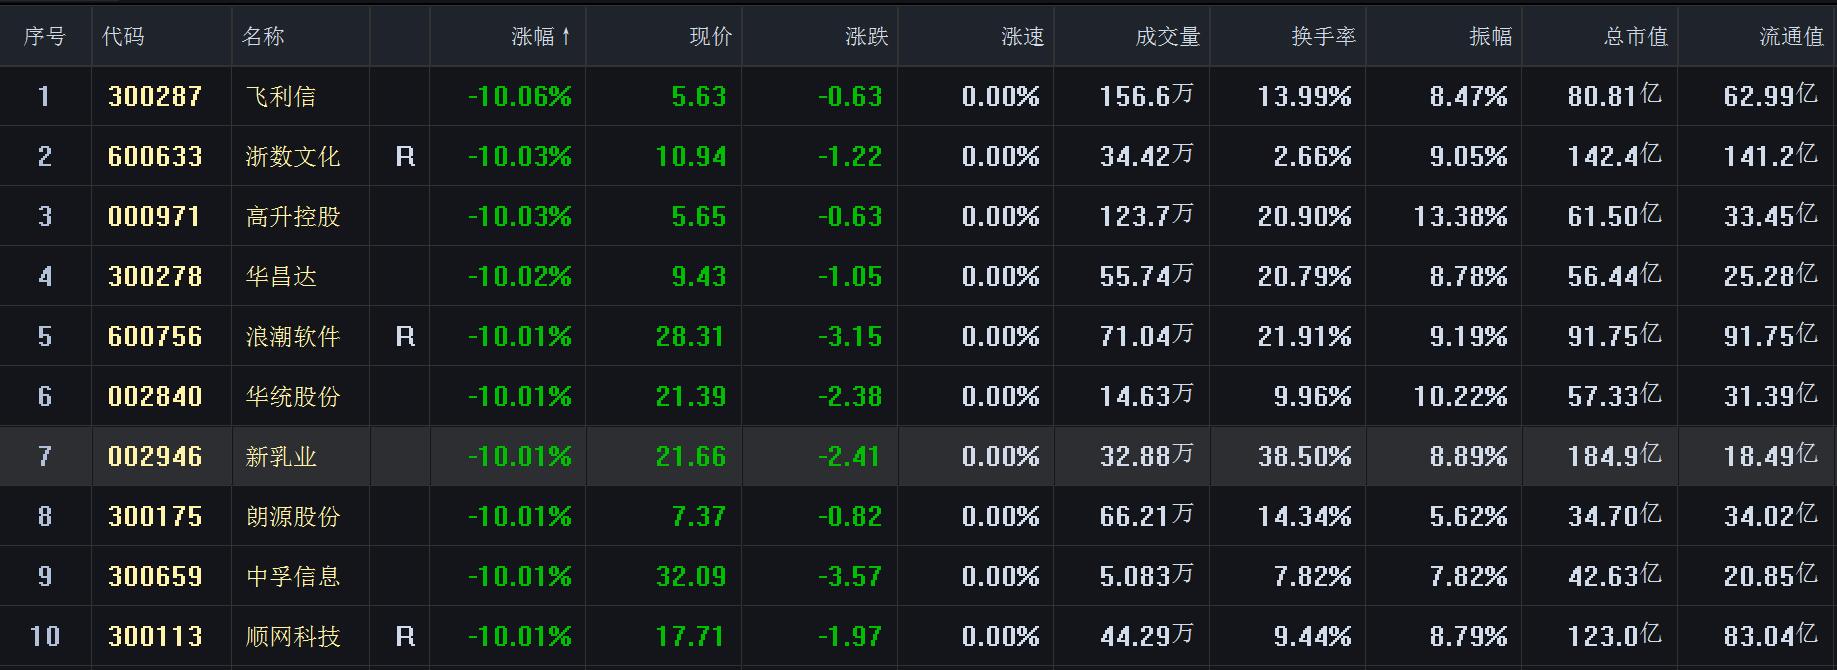The height and width of the screenshot is (670, 1837).
Task: Select stock code 300175
Action: click(155, 517)
